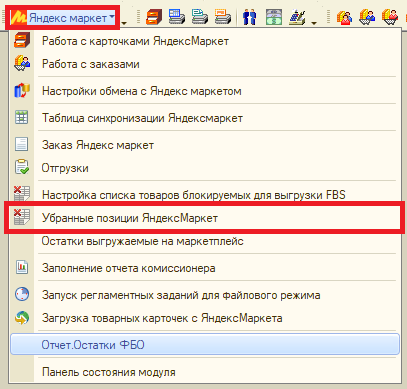
Task: Open Таблица синхронизации Яндексмаркет
Action: 205,118
